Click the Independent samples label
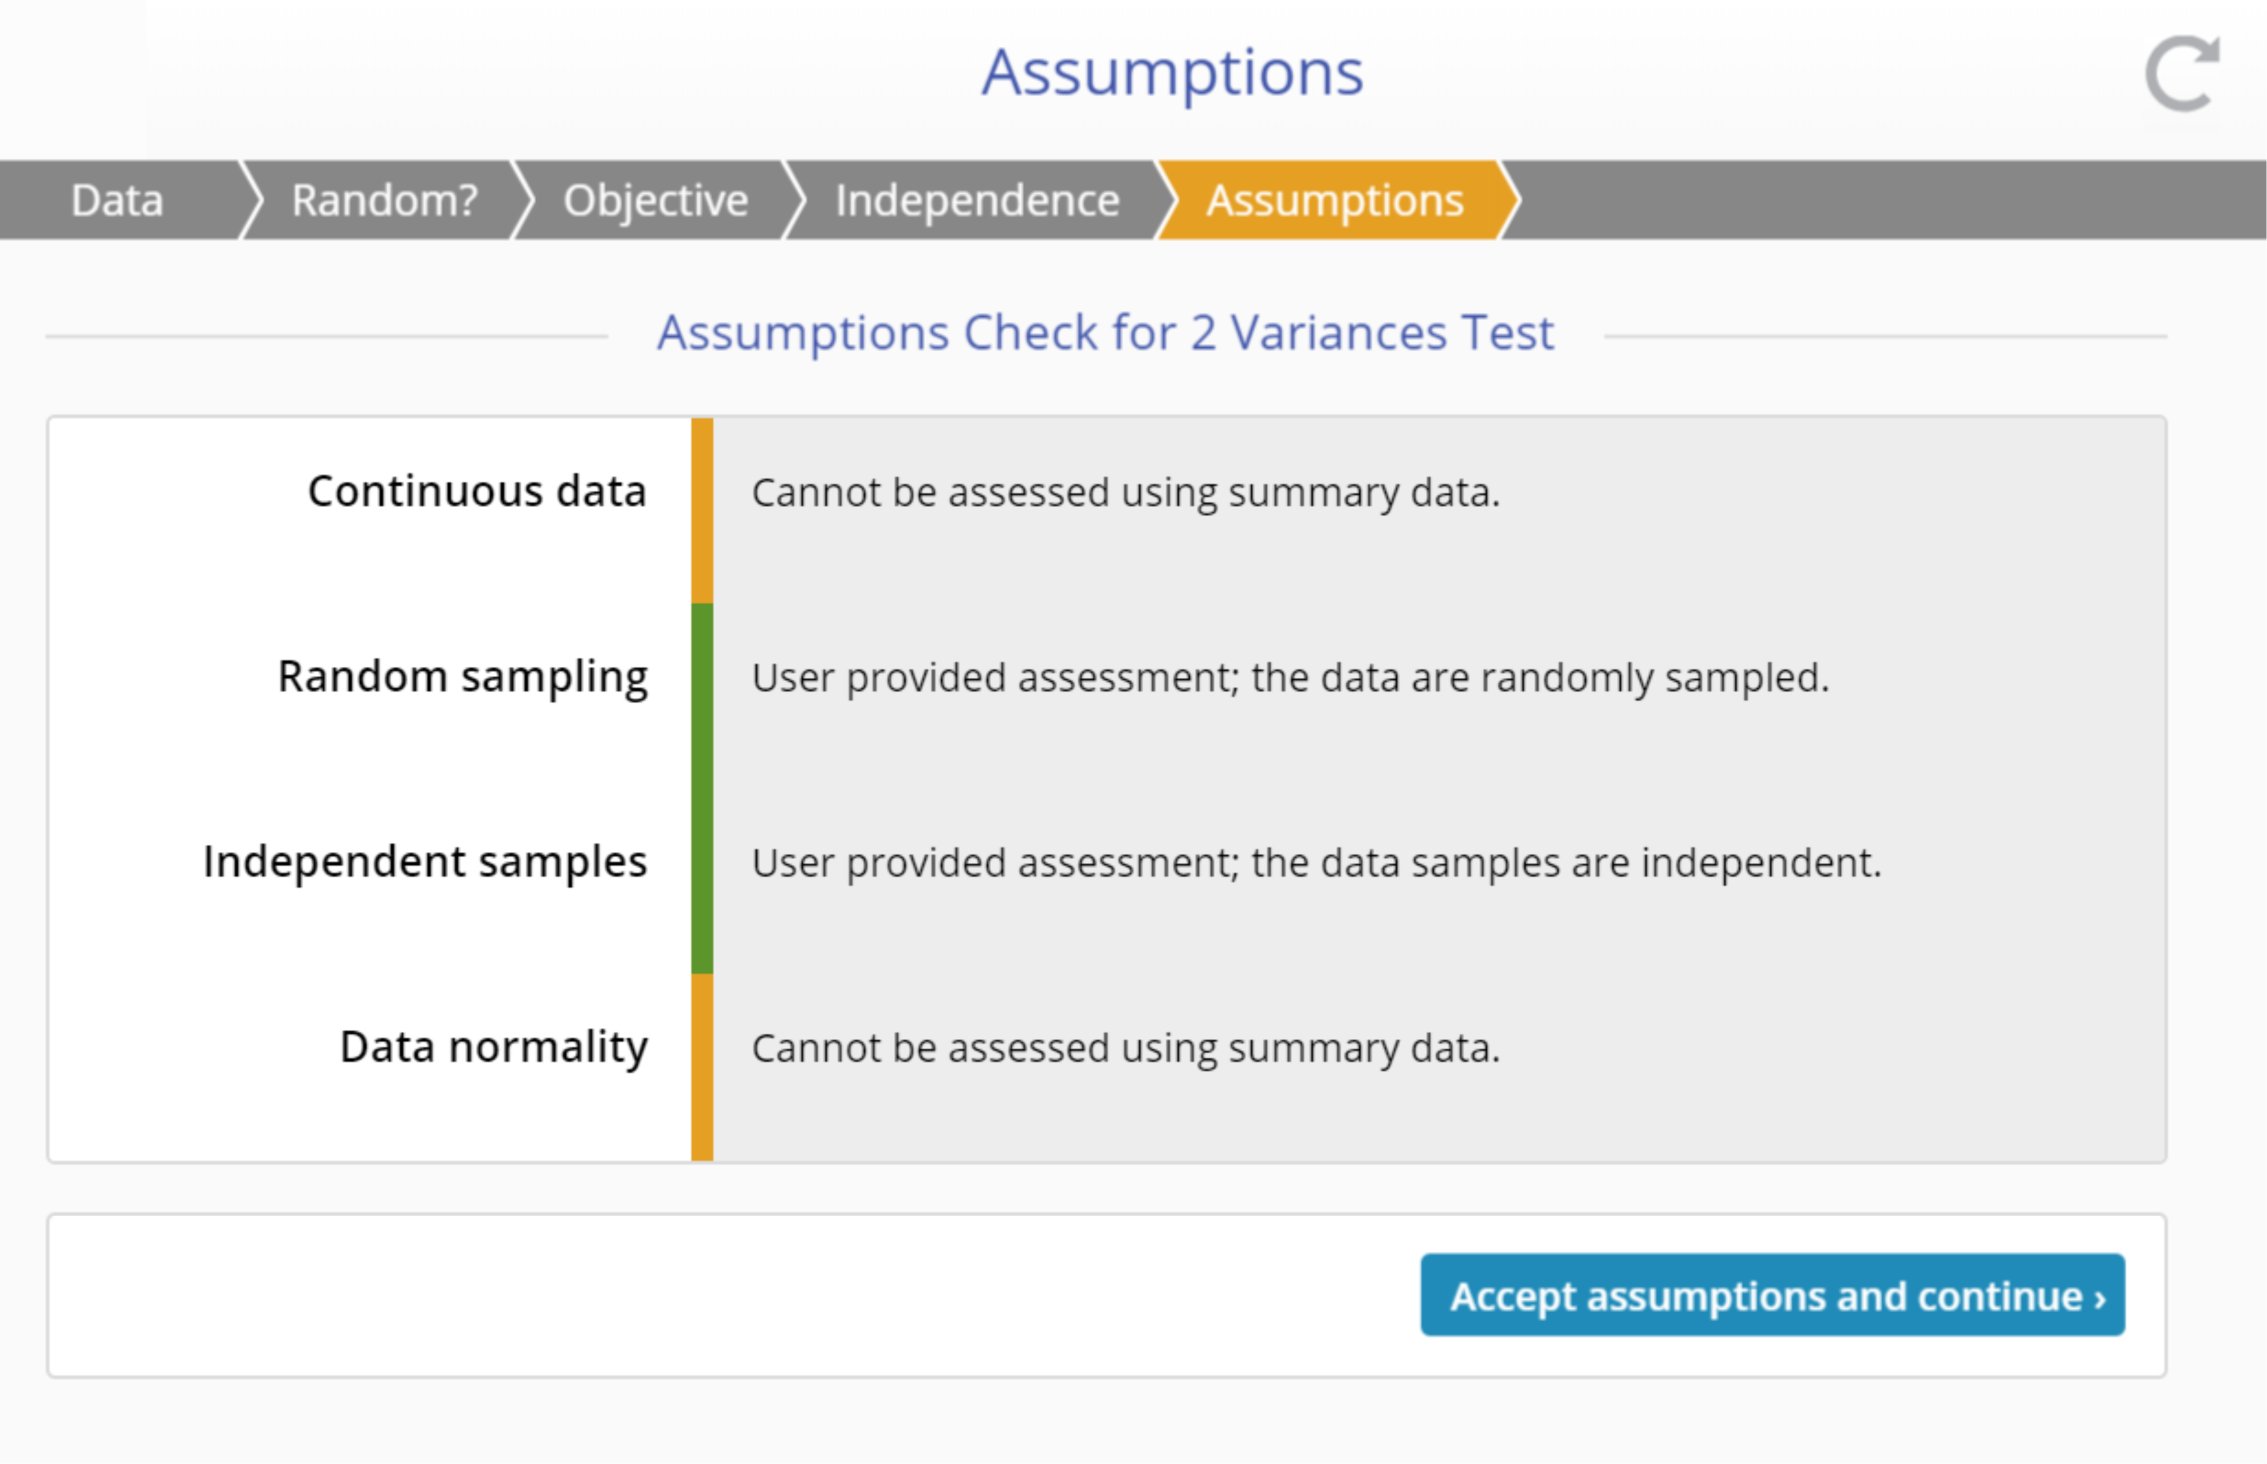2267x1464 pixels. pos(425,862)
